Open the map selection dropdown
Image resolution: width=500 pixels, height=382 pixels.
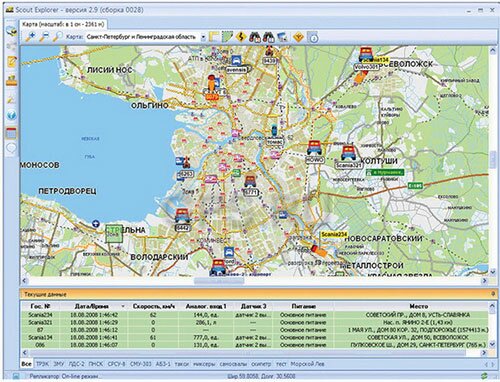[203, 37]
